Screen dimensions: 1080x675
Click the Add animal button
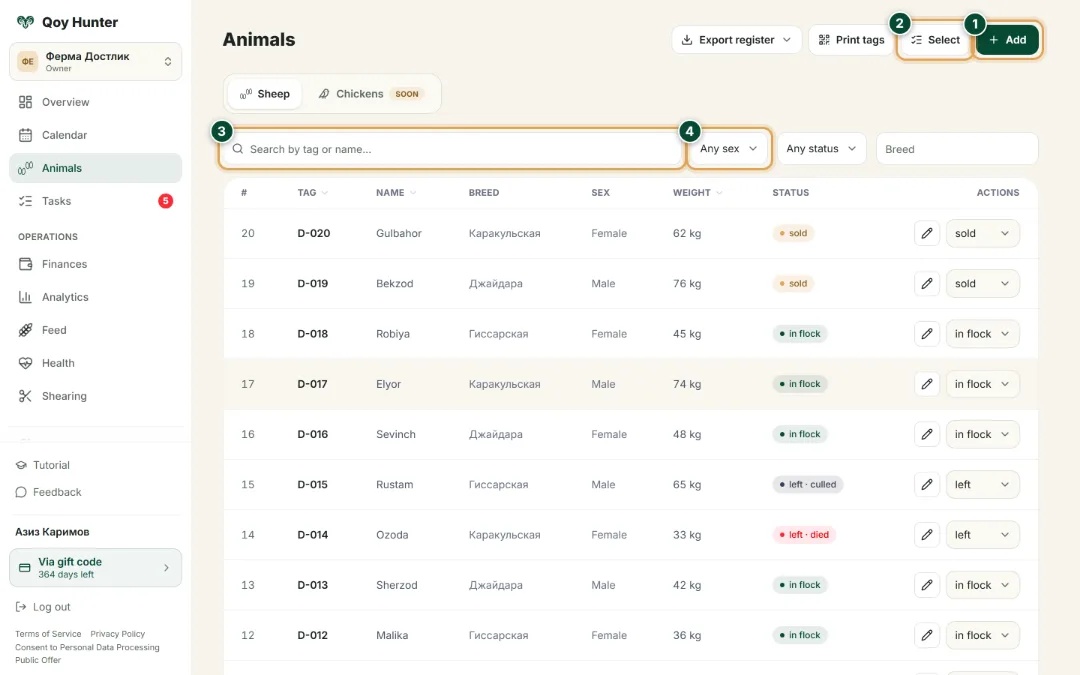click(1008, 40)
